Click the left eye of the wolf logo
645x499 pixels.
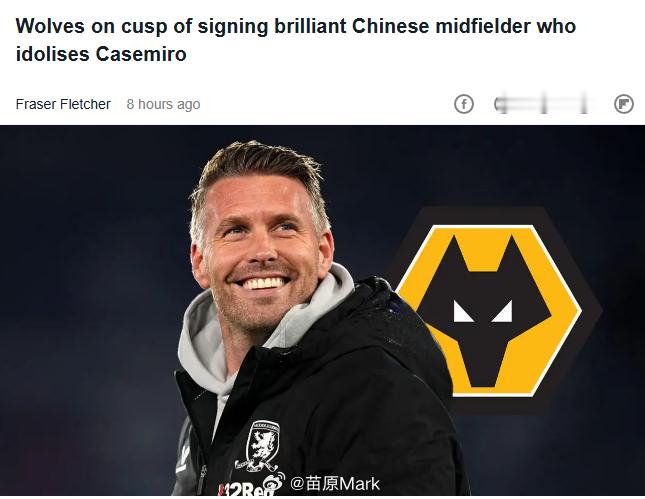coord(465,313)
